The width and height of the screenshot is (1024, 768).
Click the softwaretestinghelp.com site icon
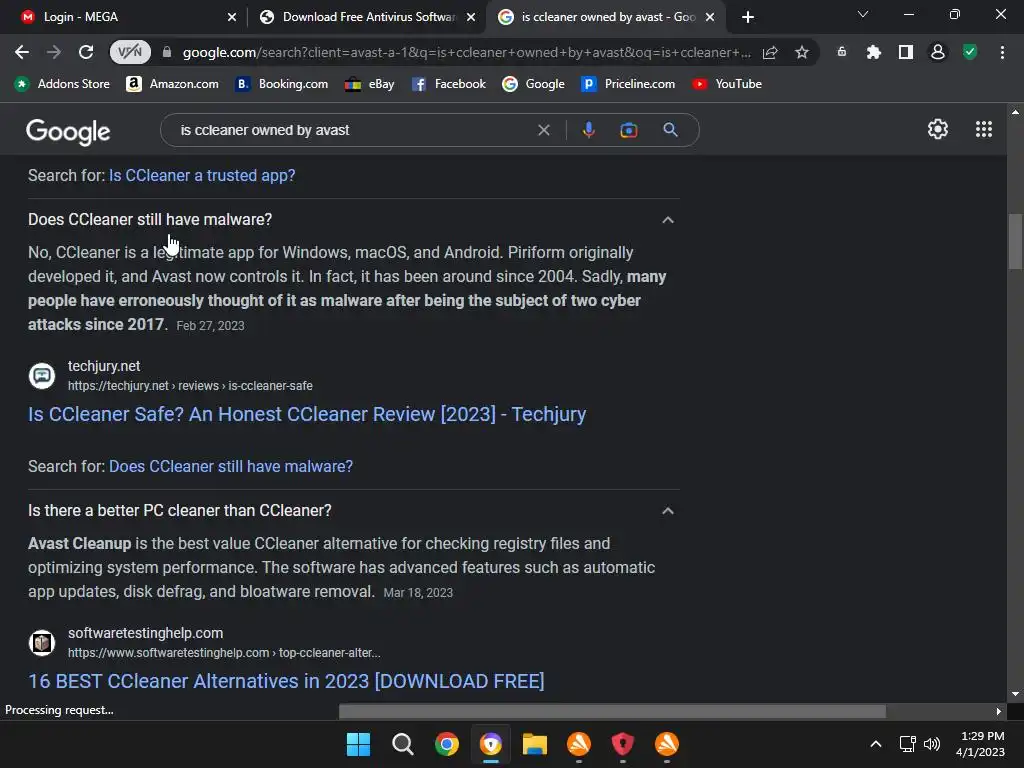[42, 643]
